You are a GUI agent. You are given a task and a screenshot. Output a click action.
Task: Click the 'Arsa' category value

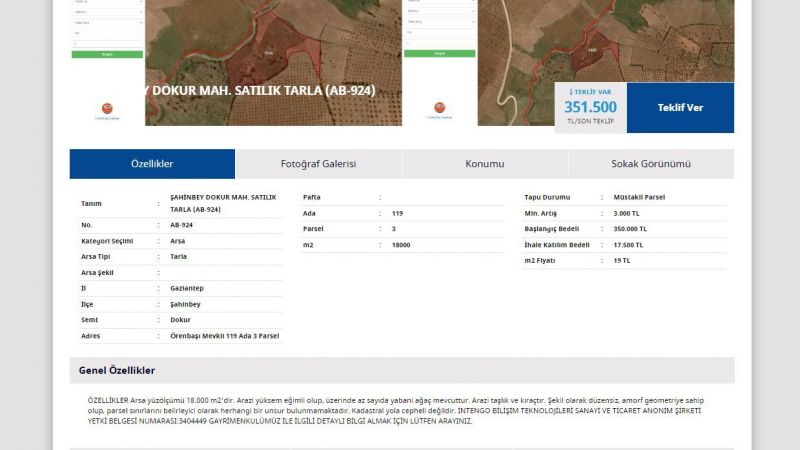point(178,241)
